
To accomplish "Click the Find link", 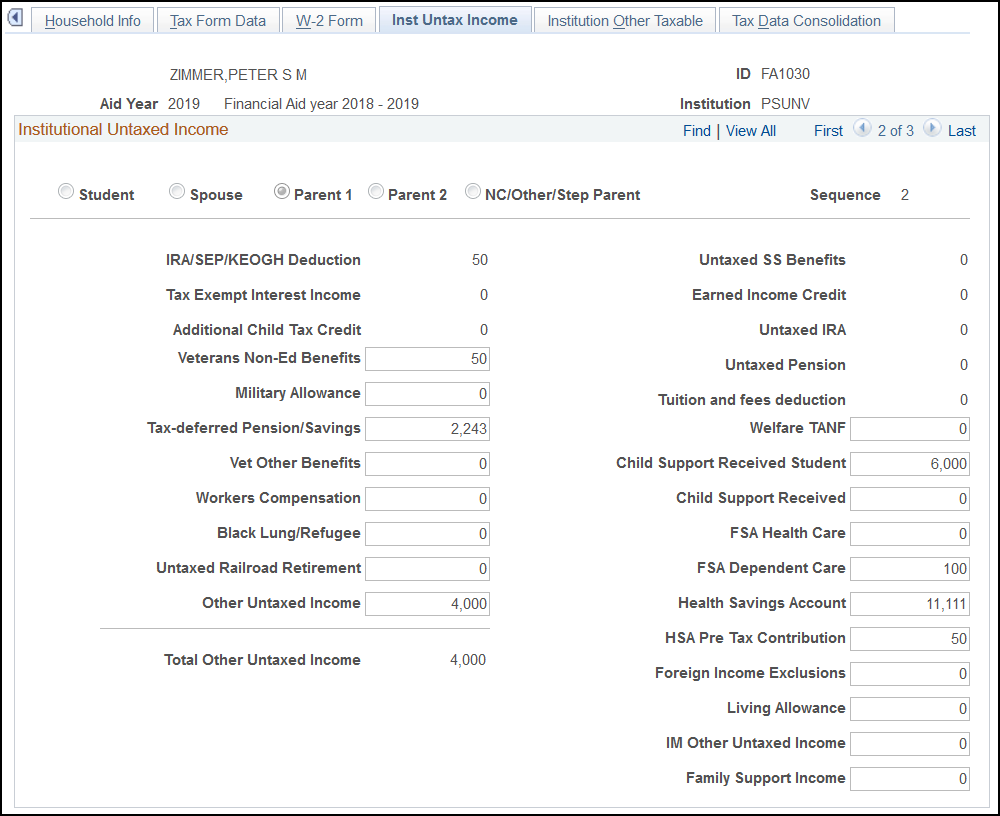I will point(696,130).
